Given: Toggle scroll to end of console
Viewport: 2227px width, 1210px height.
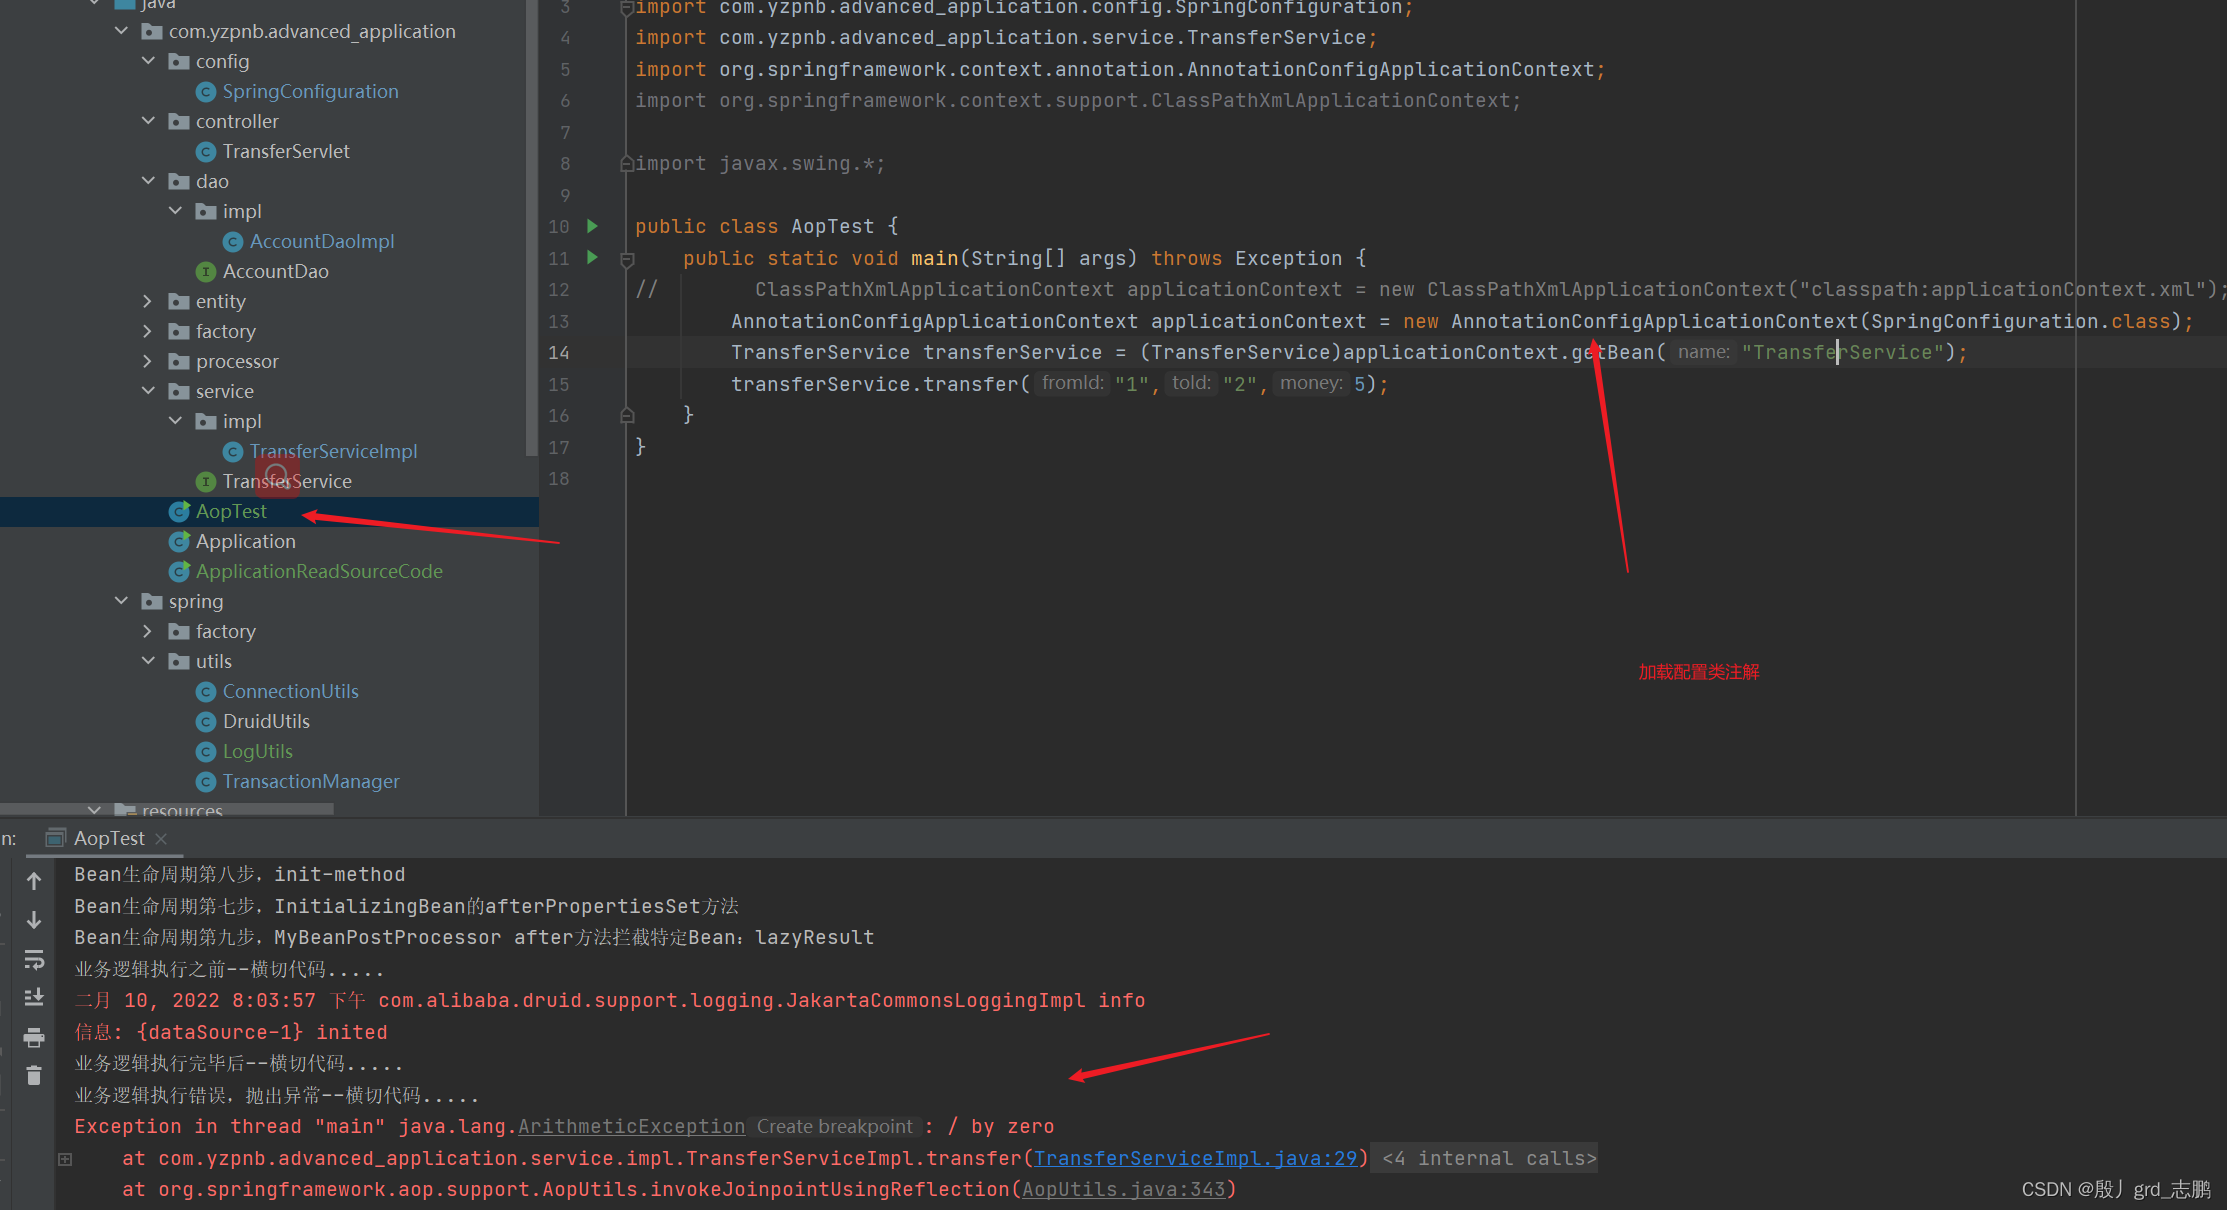Looking at the screenshot, I should click(34, 998).
